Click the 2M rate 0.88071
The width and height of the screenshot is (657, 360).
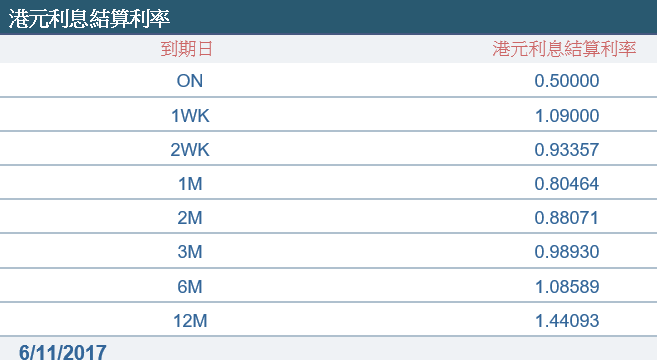pos(566,218)
